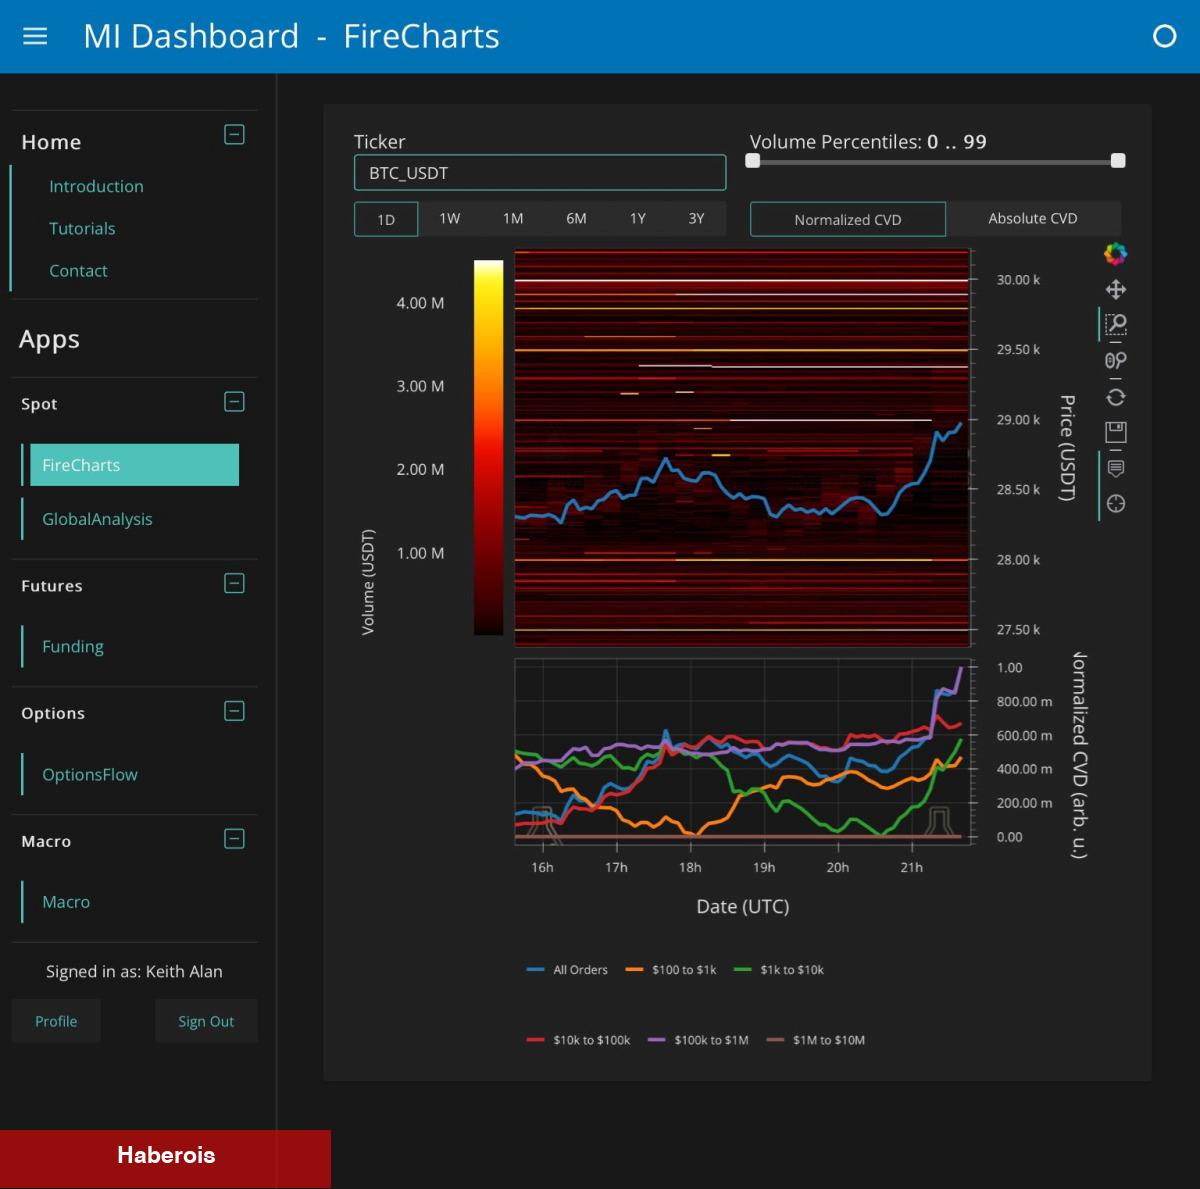Open the Introduction page
1200x1189 pixels.
point(96,186)
